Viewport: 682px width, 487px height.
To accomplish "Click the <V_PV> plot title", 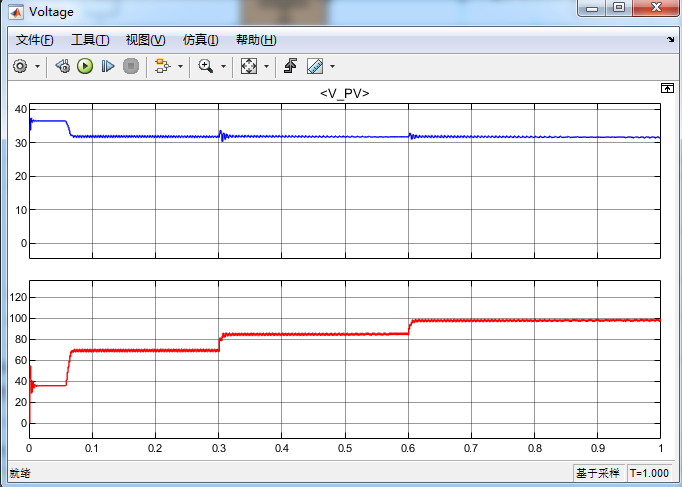I will pyautogui.click(x=344, y=93).
